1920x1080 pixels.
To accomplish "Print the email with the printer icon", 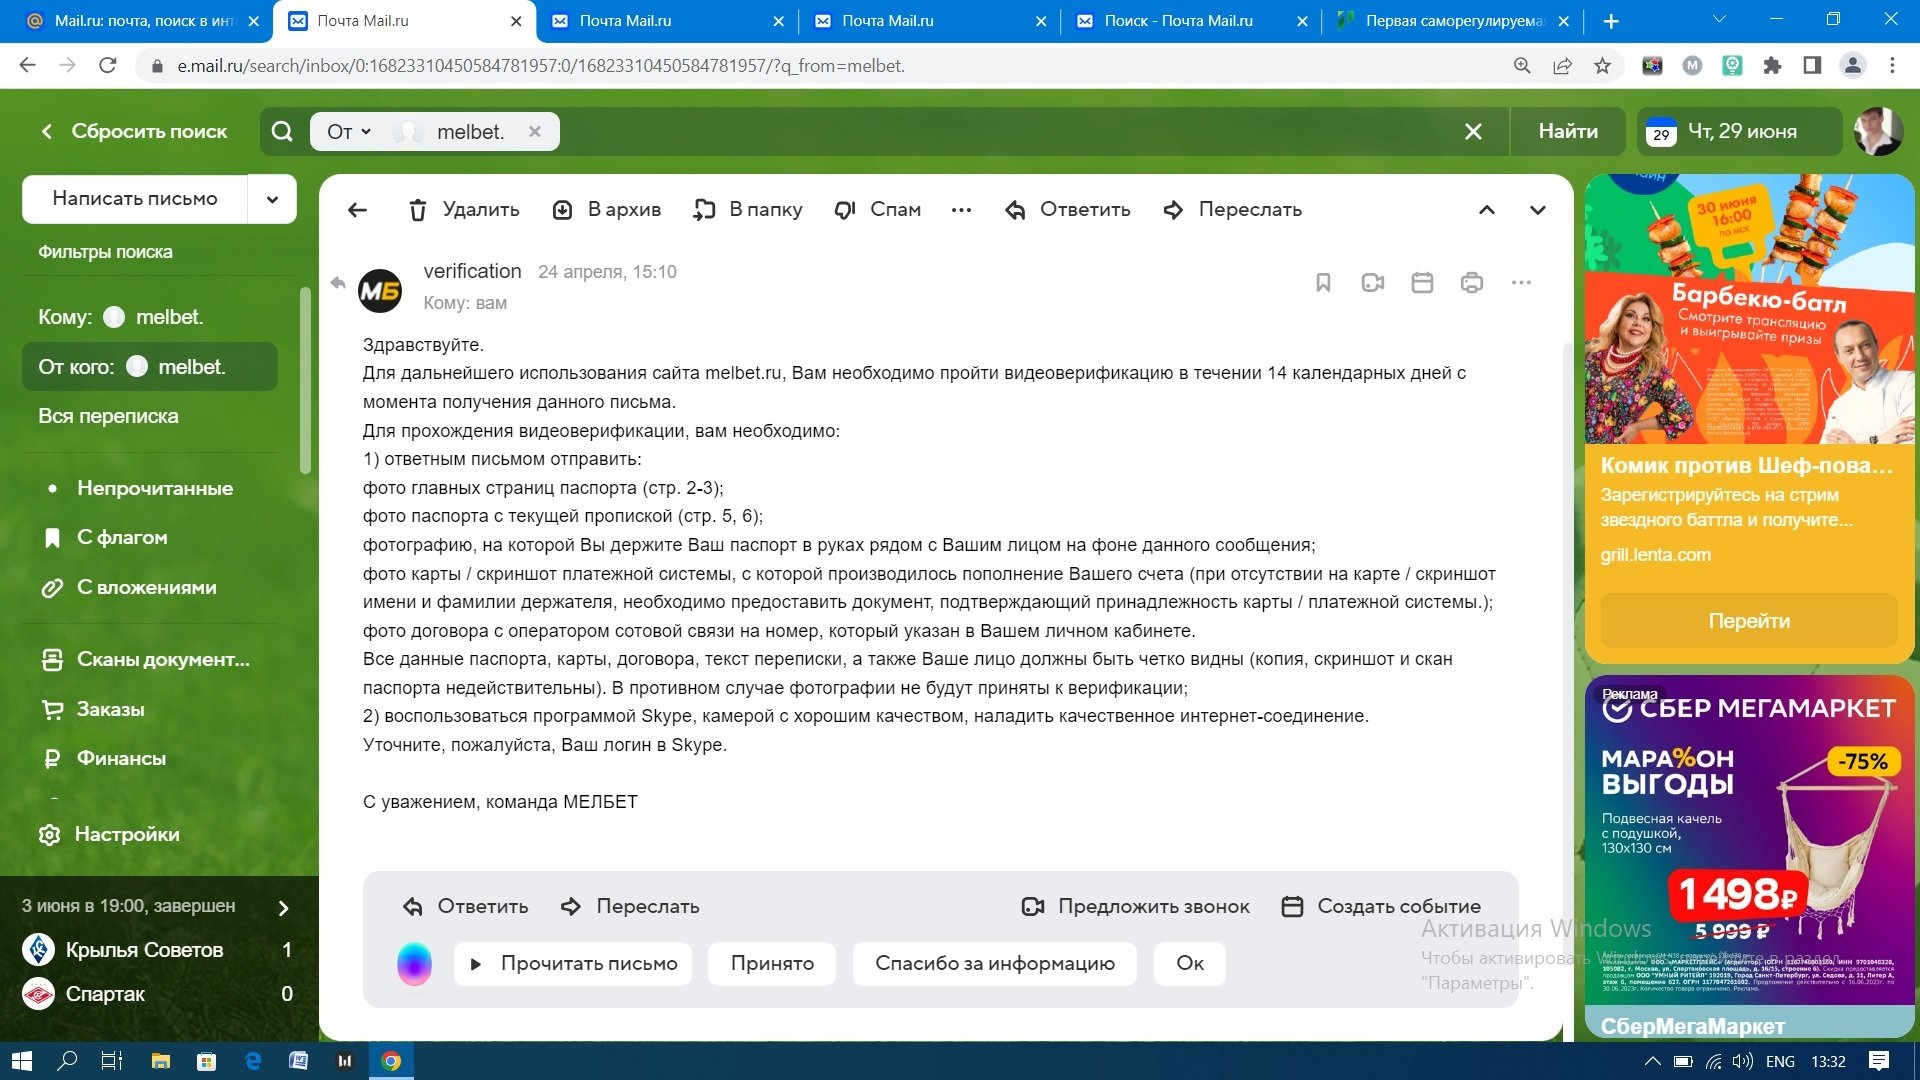I will coord(1471,283).
